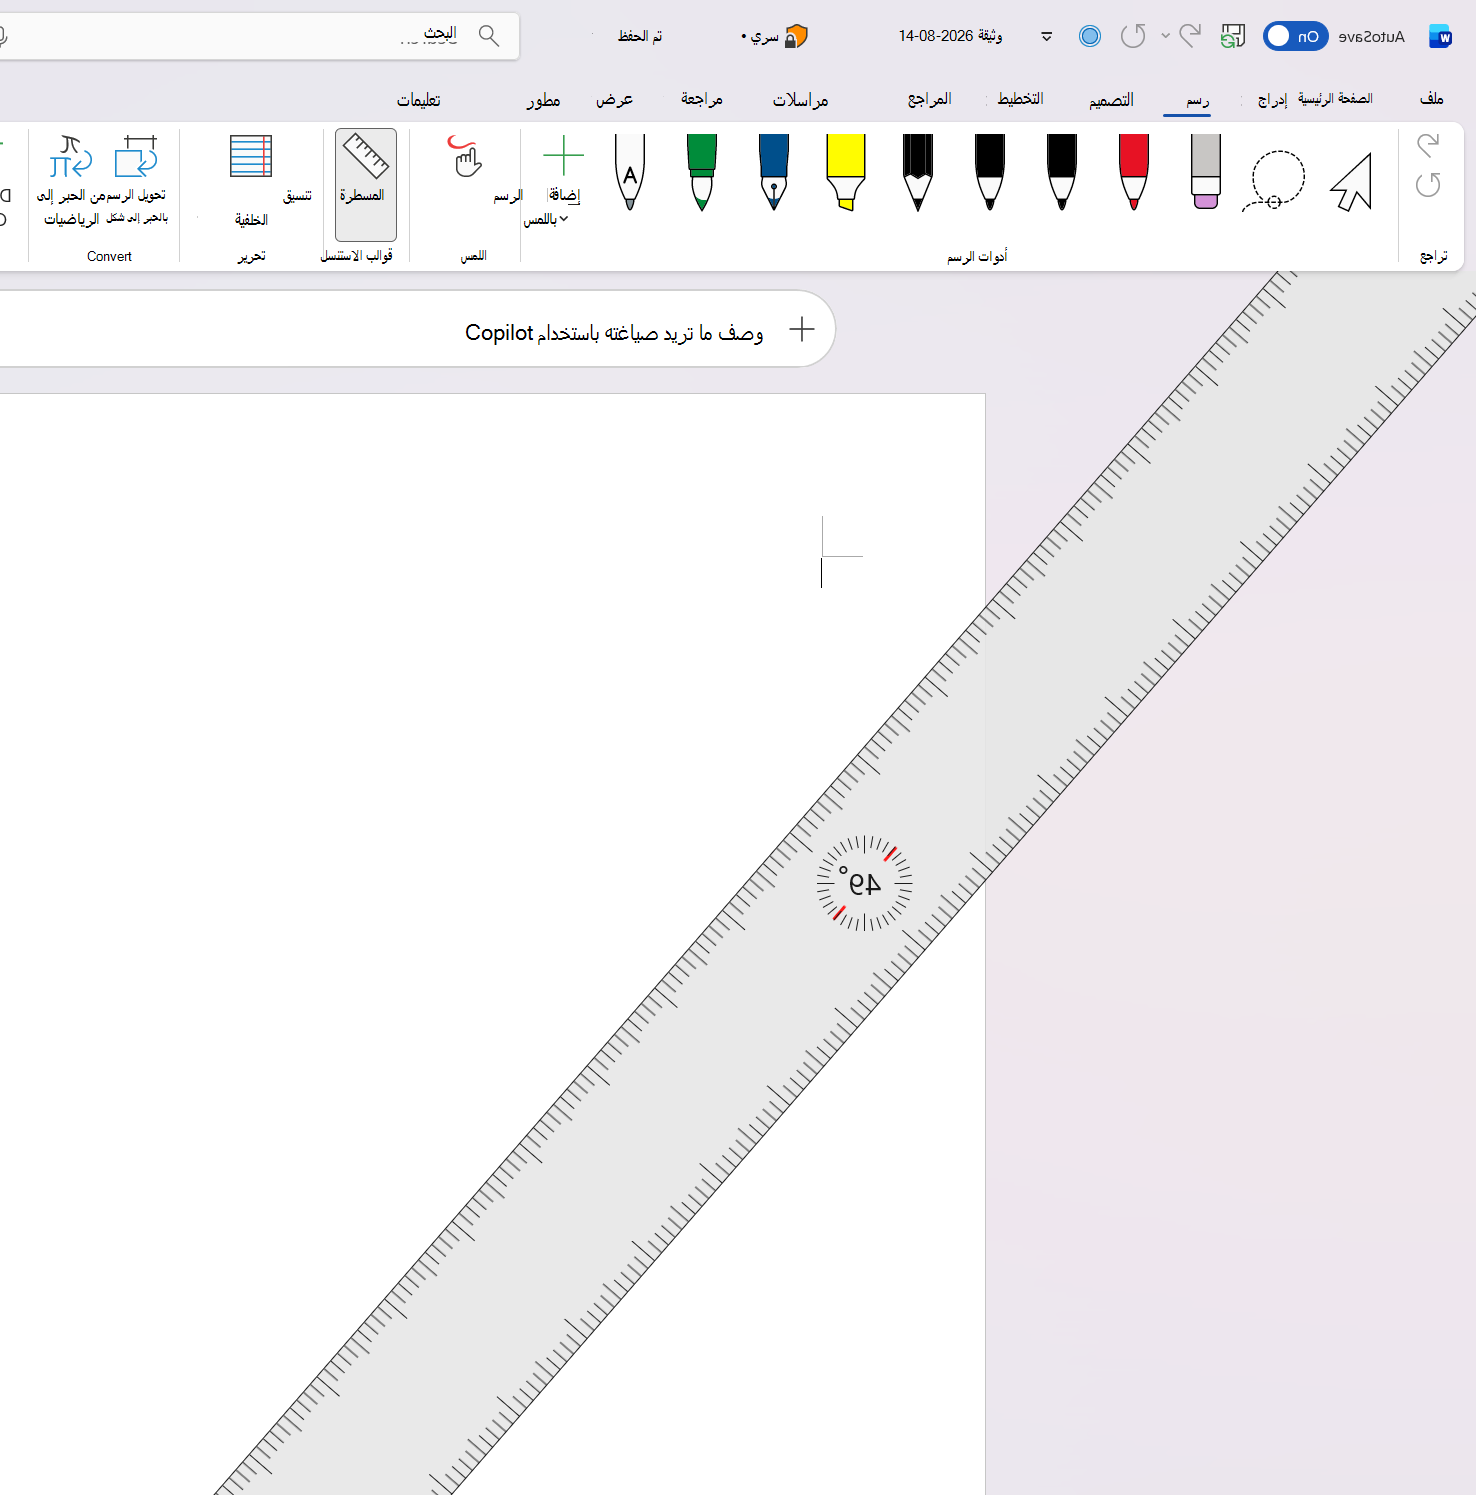Image resolution: width=1476 pixels, height=1495 pixels.
Task: Activate the eraser tool
Action: pos(1206,172)
